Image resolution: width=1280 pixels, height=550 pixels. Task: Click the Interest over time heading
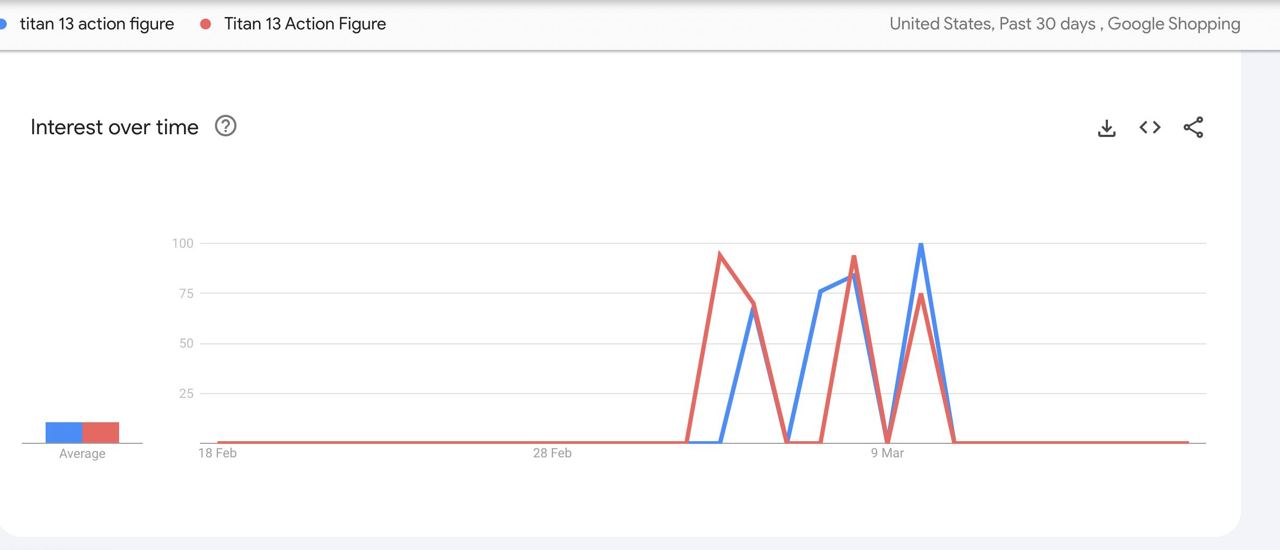coord(114,127)
